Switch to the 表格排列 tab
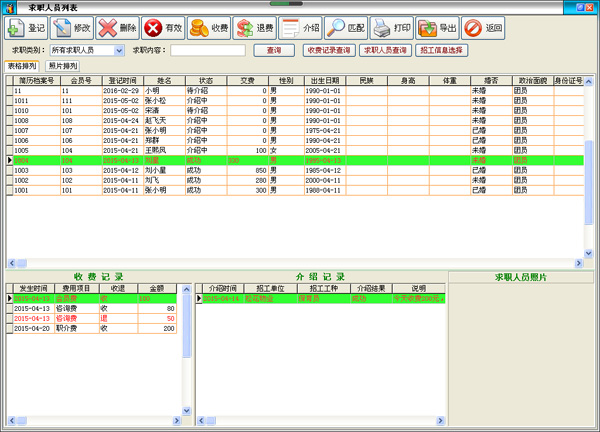Viewport: 600px width, 432px height. pos(22,66)
